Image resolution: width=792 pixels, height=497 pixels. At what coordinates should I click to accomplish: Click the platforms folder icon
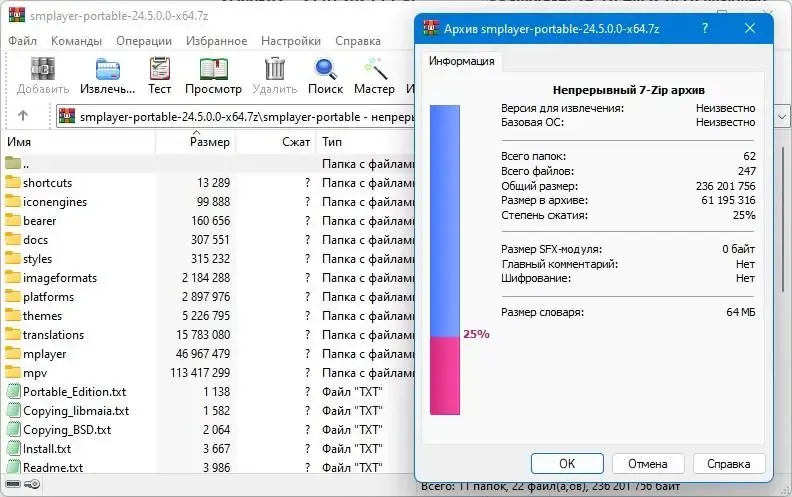click(x=13, y=296)
